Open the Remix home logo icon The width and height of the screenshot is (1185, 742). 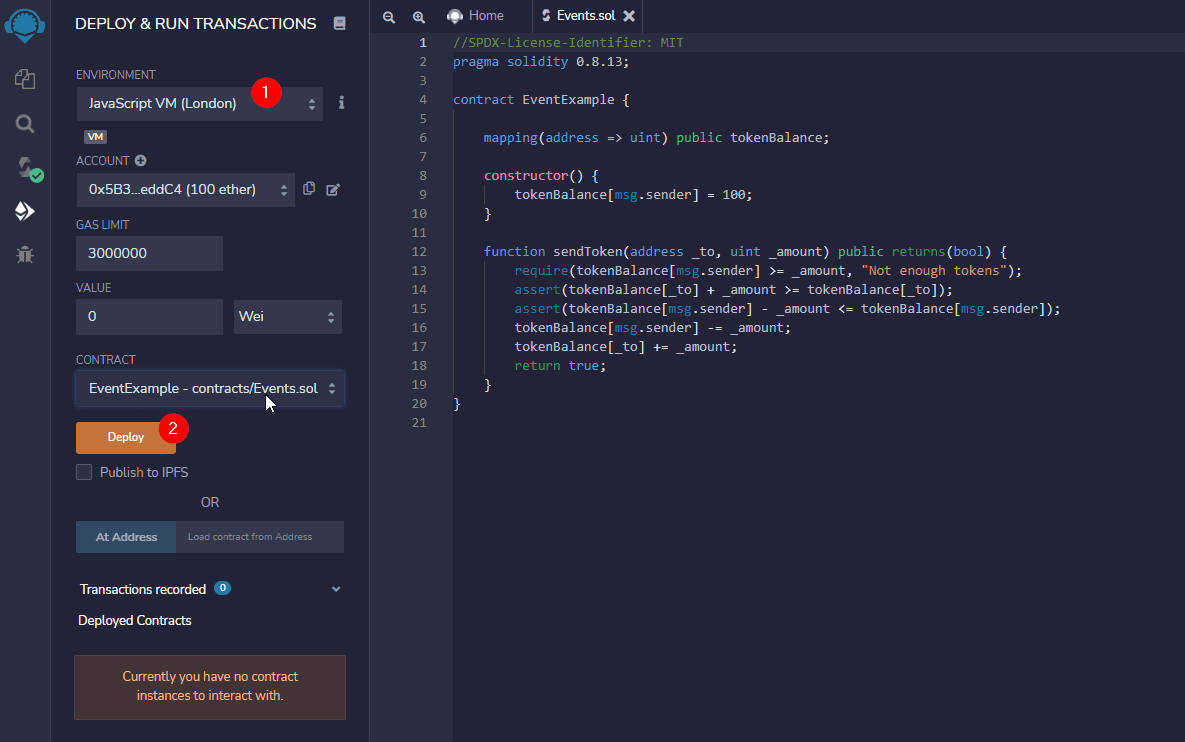coord(25,26)
